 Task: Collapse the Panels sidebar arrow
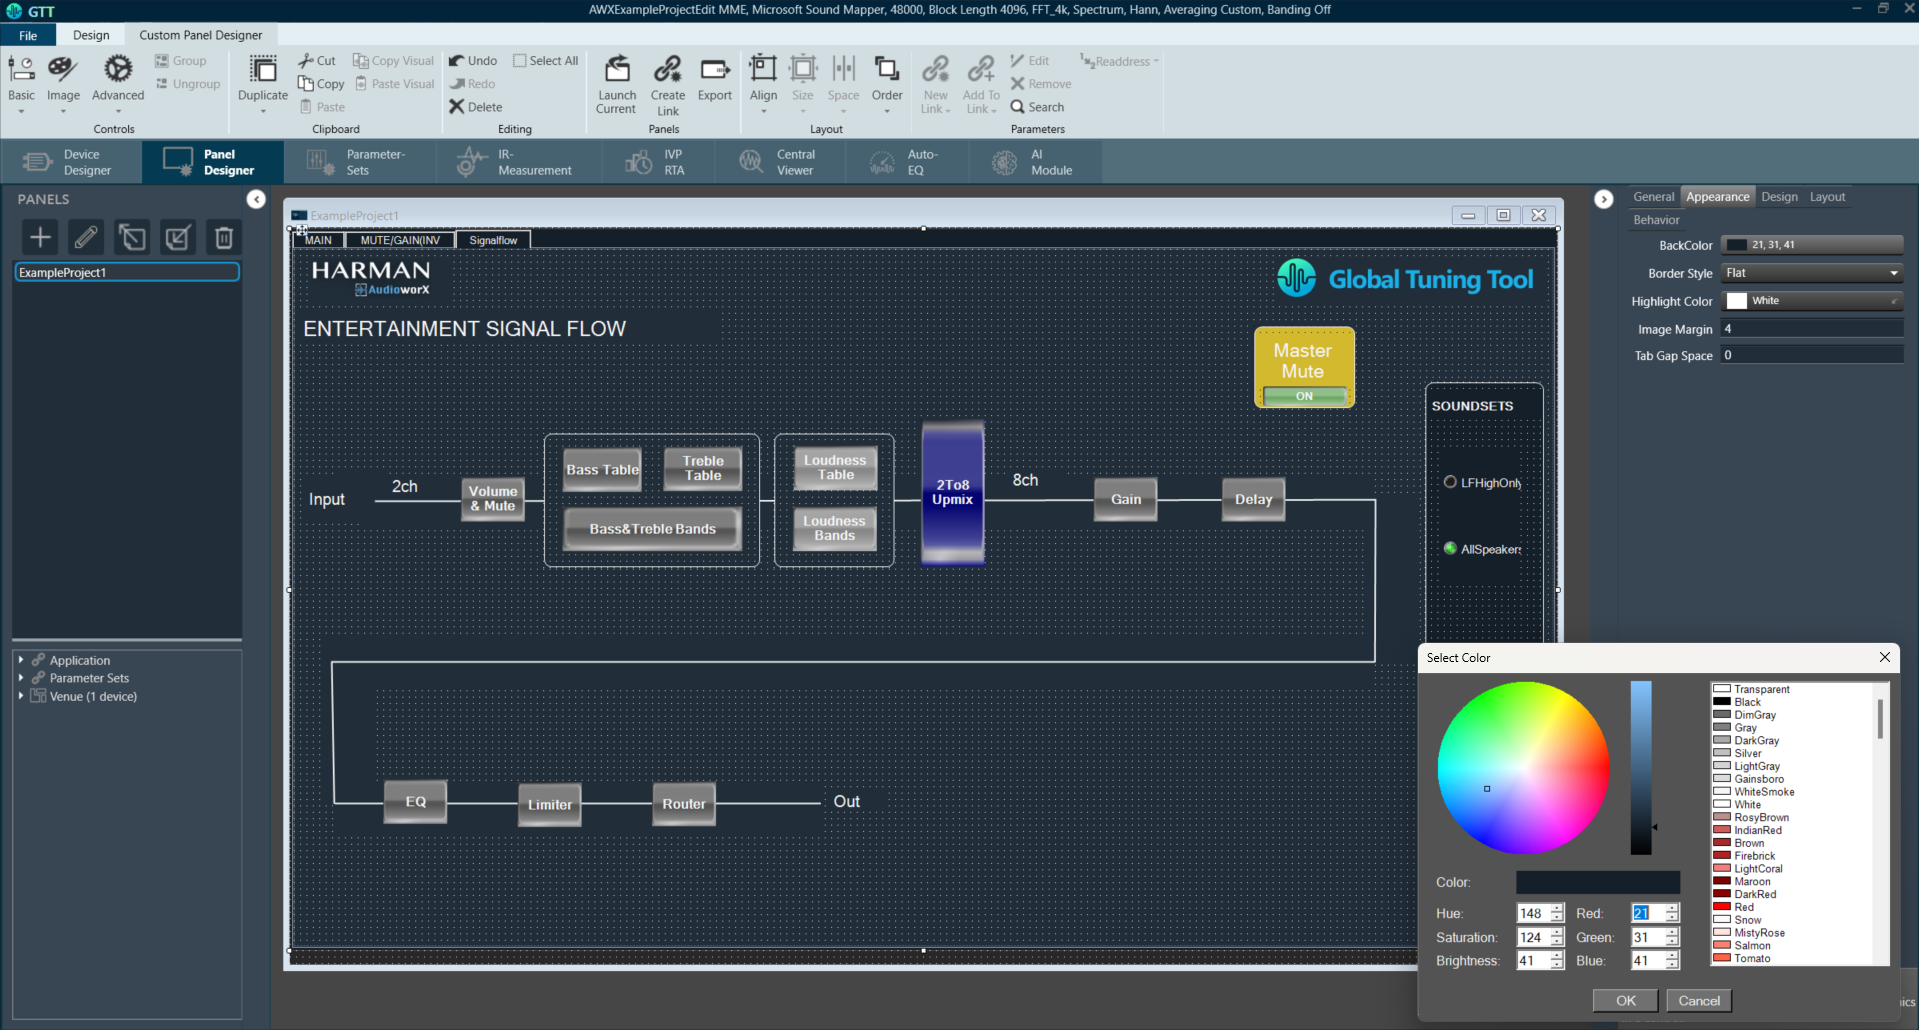(x=256, y=199)
